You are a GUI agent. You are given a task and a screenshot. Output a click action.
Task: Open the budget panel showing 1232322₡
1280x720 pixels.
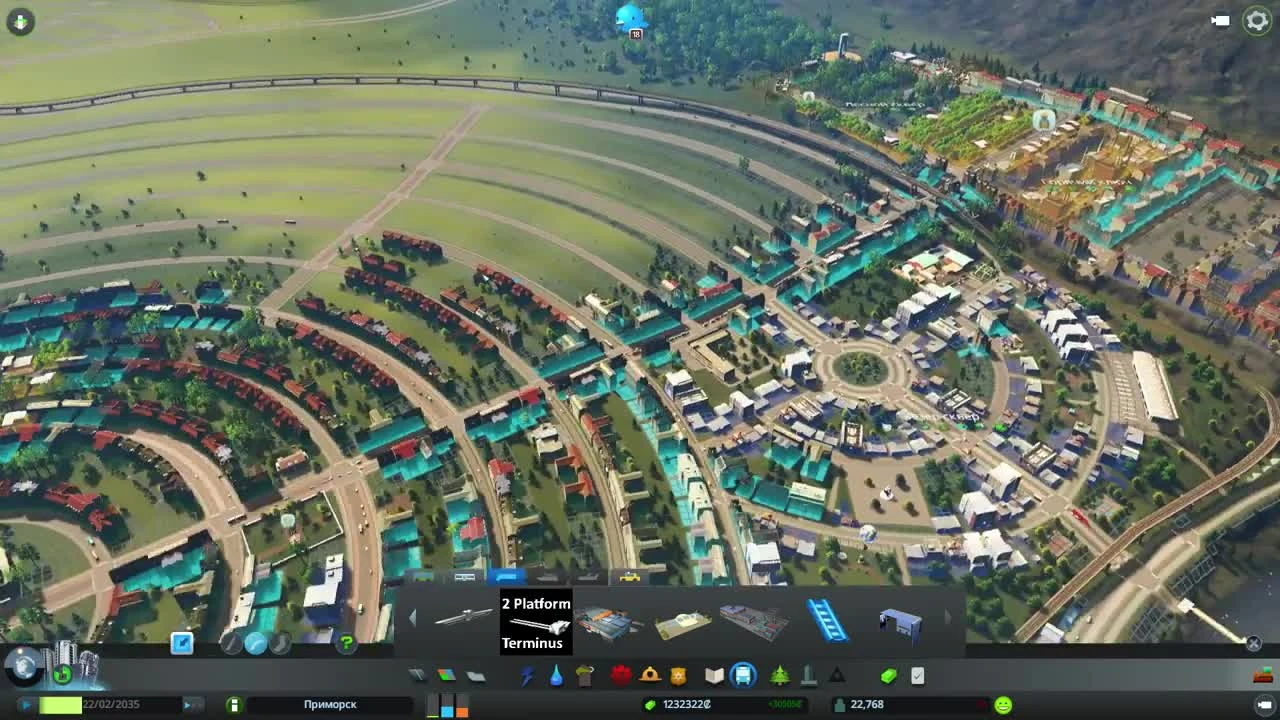683,704
